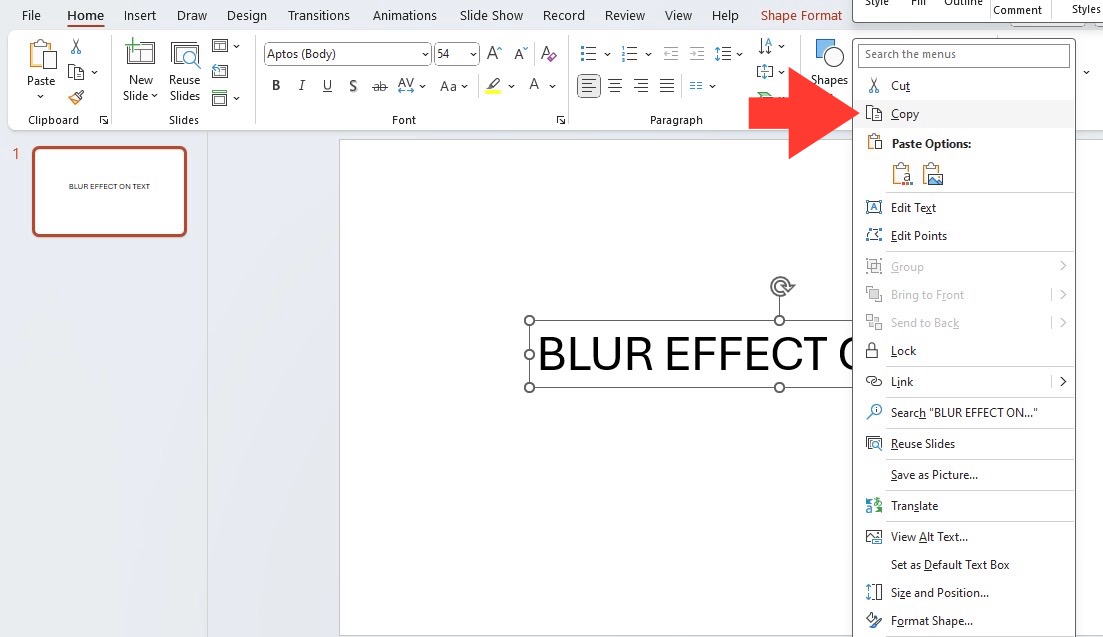Select slide 1 thumbnail
The width and height of the screenshot is (1103, 637).
(109, 191)
